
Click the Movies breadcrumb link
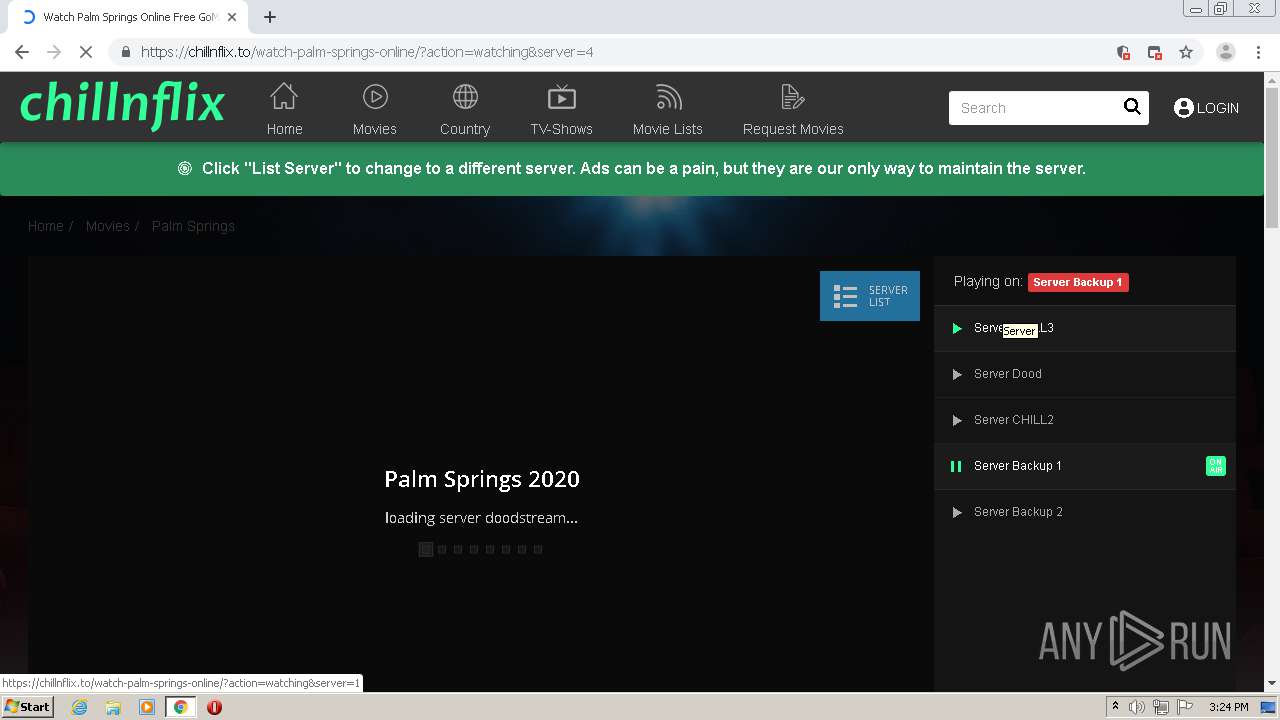pos(108,226)
